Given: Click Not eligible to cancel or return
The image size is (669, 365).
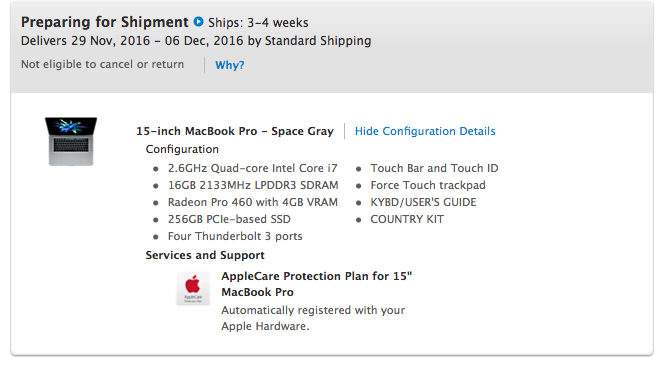Looking at the screenshot, I should pyautogui.click(x=102, y=64).
